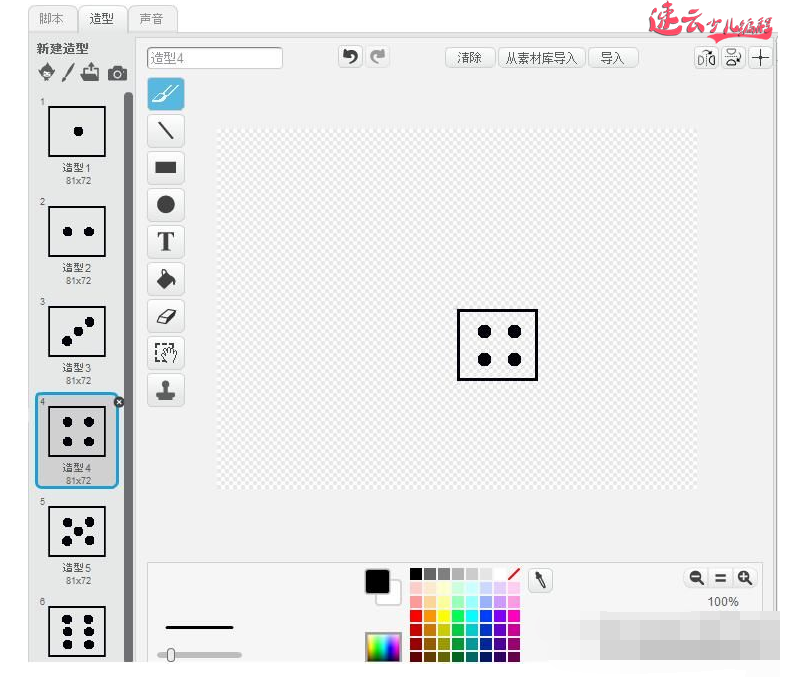Click the costume name input field

(215, 58)
